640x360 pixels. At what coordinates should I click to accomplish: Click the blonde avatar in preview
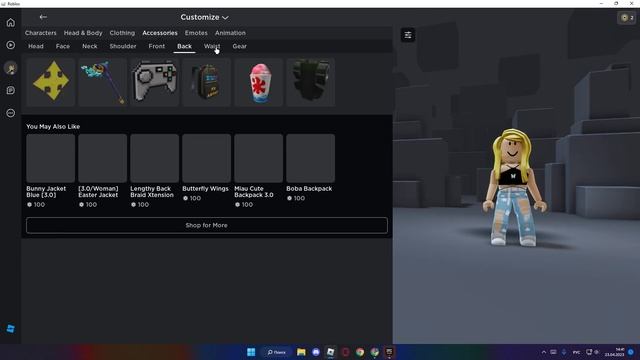[513, 188]
